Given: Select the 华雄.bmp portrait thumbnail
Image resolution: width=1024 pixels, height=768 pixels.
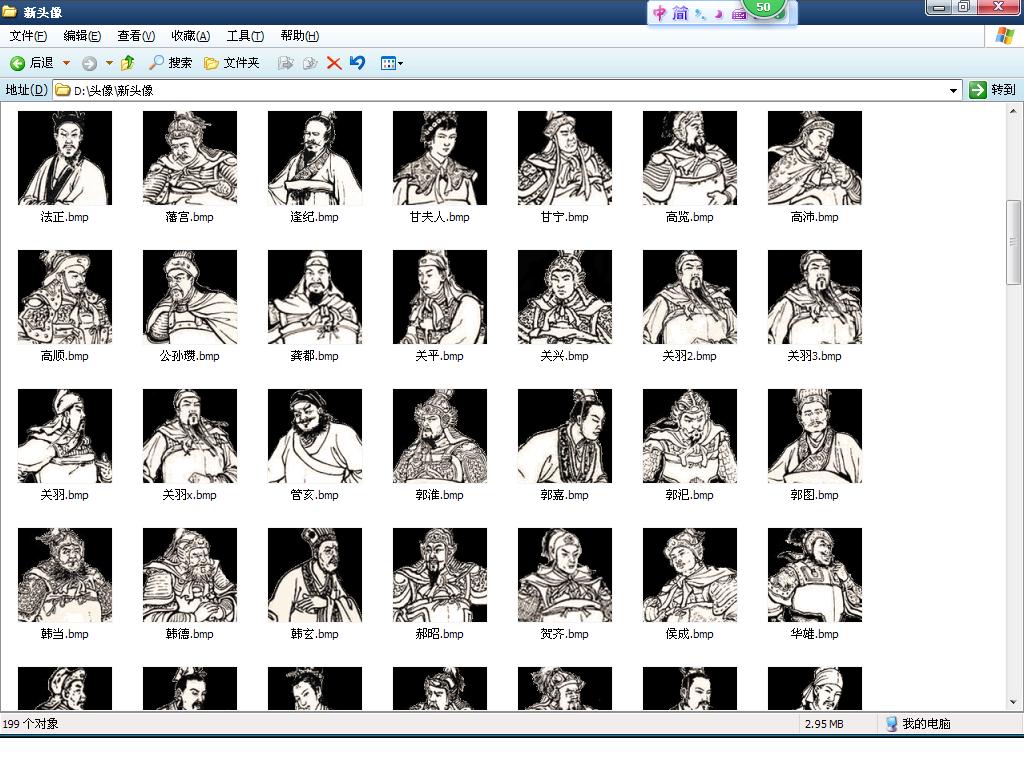Looking at the screenshot, I should point(814,575).
